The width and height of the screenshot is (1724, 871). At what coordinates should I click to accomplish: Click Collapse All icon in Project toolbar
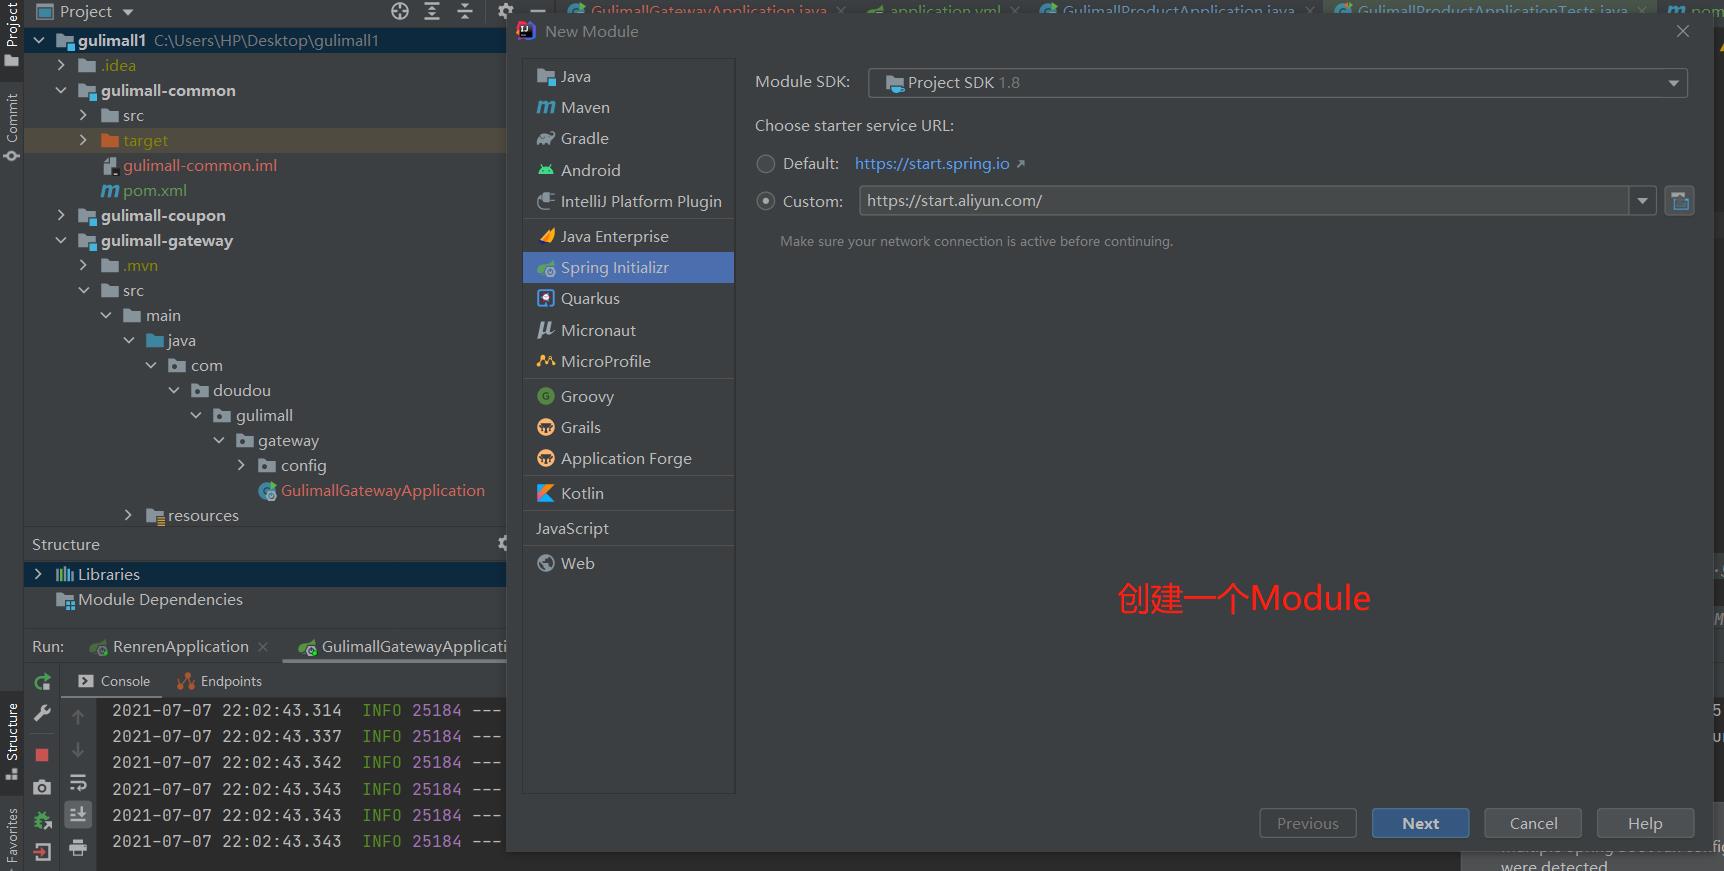click(465, 11)
